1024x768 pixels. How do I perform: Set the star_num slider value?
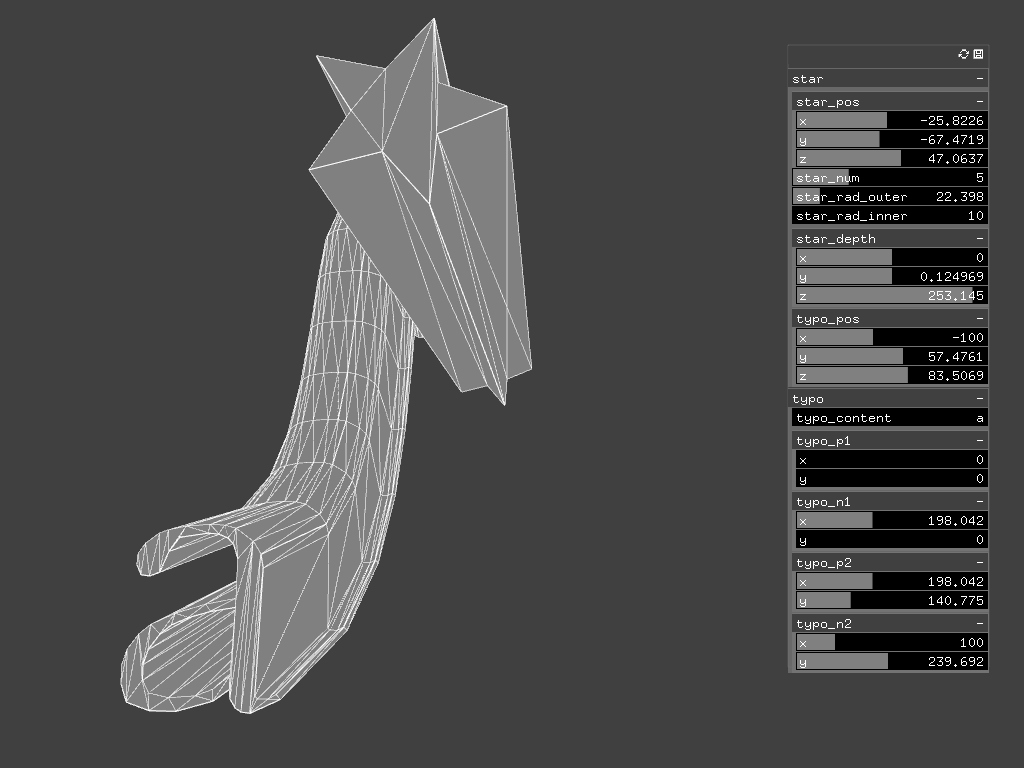click(889, 178)
